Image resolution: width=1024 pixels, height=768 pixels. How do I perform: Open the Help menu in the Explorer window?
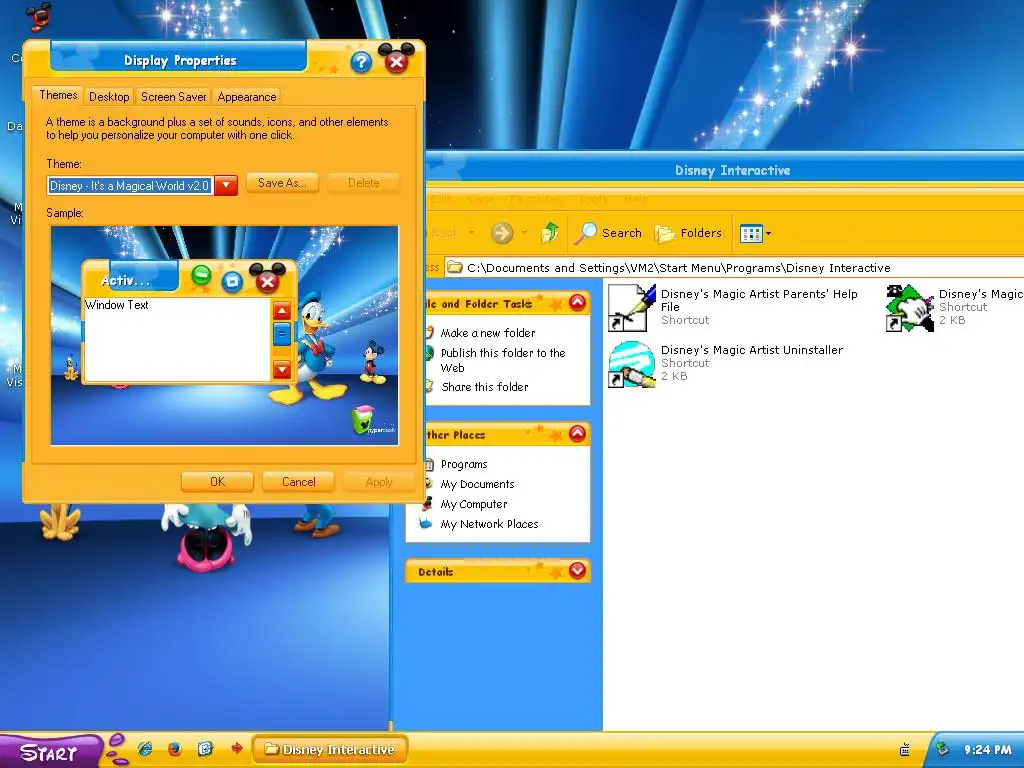point(636,199)
